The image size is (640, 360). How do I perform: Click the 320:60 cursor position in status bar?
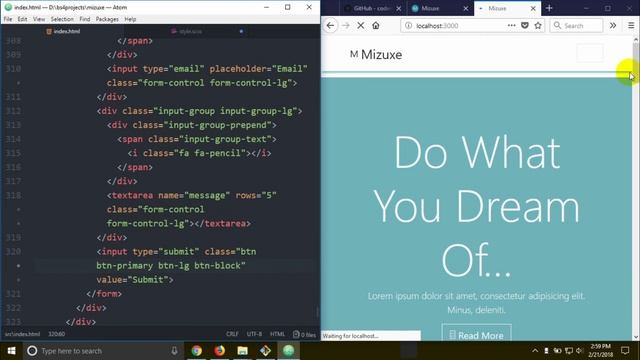[x=57, y=334]
